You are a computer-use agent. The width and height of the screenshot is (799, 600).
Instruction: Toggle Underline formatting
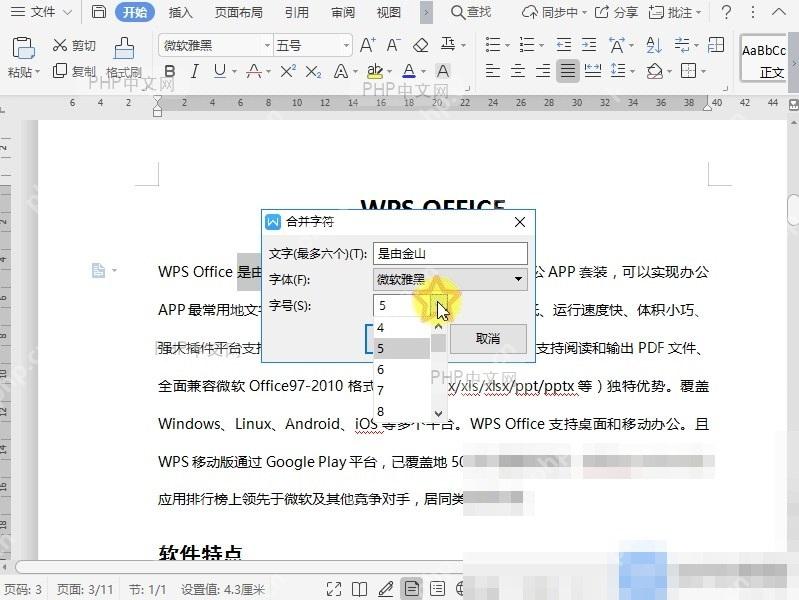(x=220, y=71)
